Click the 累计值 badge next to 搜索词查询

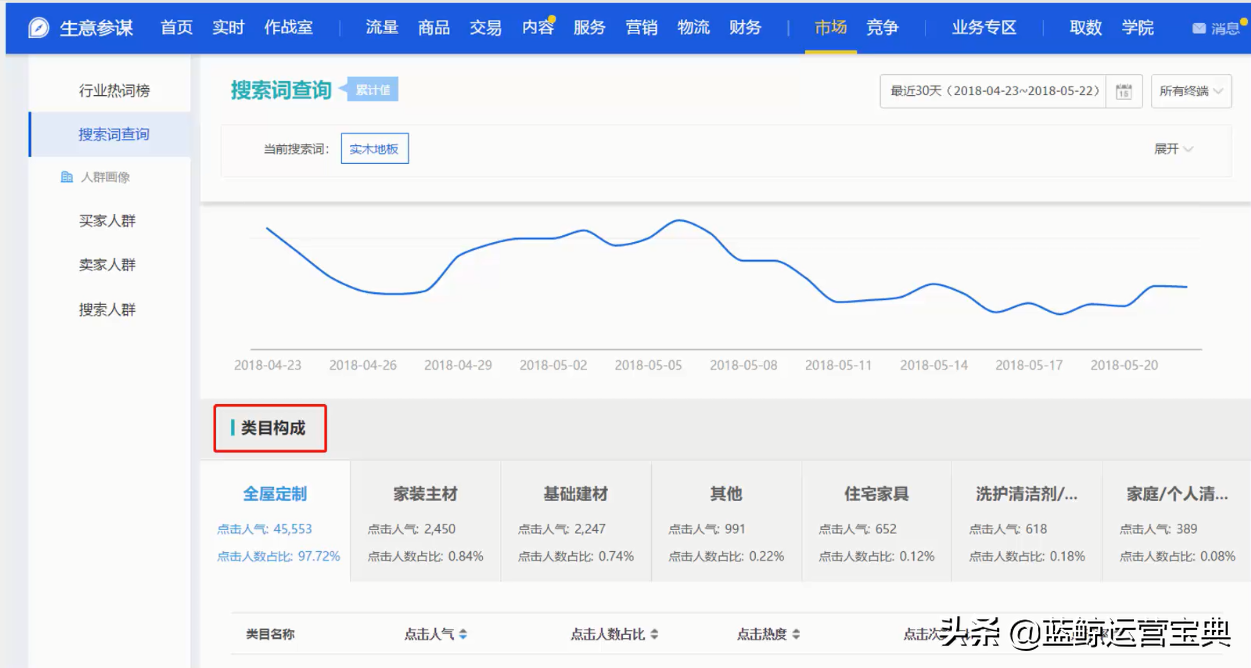click(374, 89)
